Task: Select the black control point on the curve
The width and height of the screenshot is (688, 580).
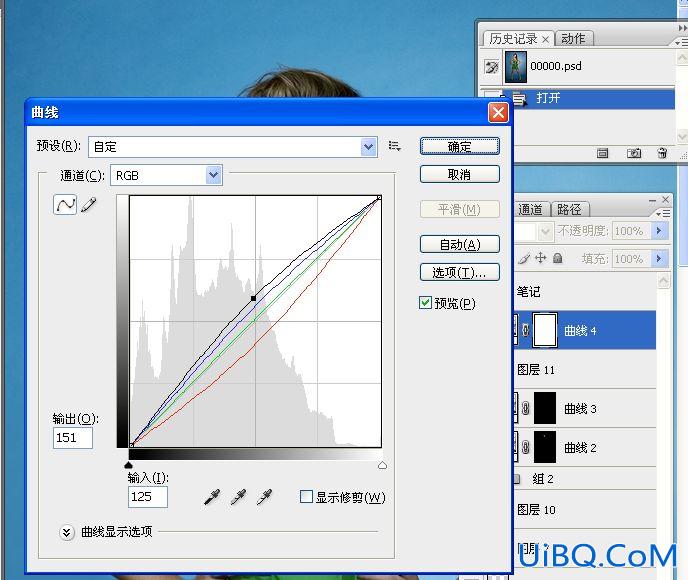Action: [x=253, y=298]
